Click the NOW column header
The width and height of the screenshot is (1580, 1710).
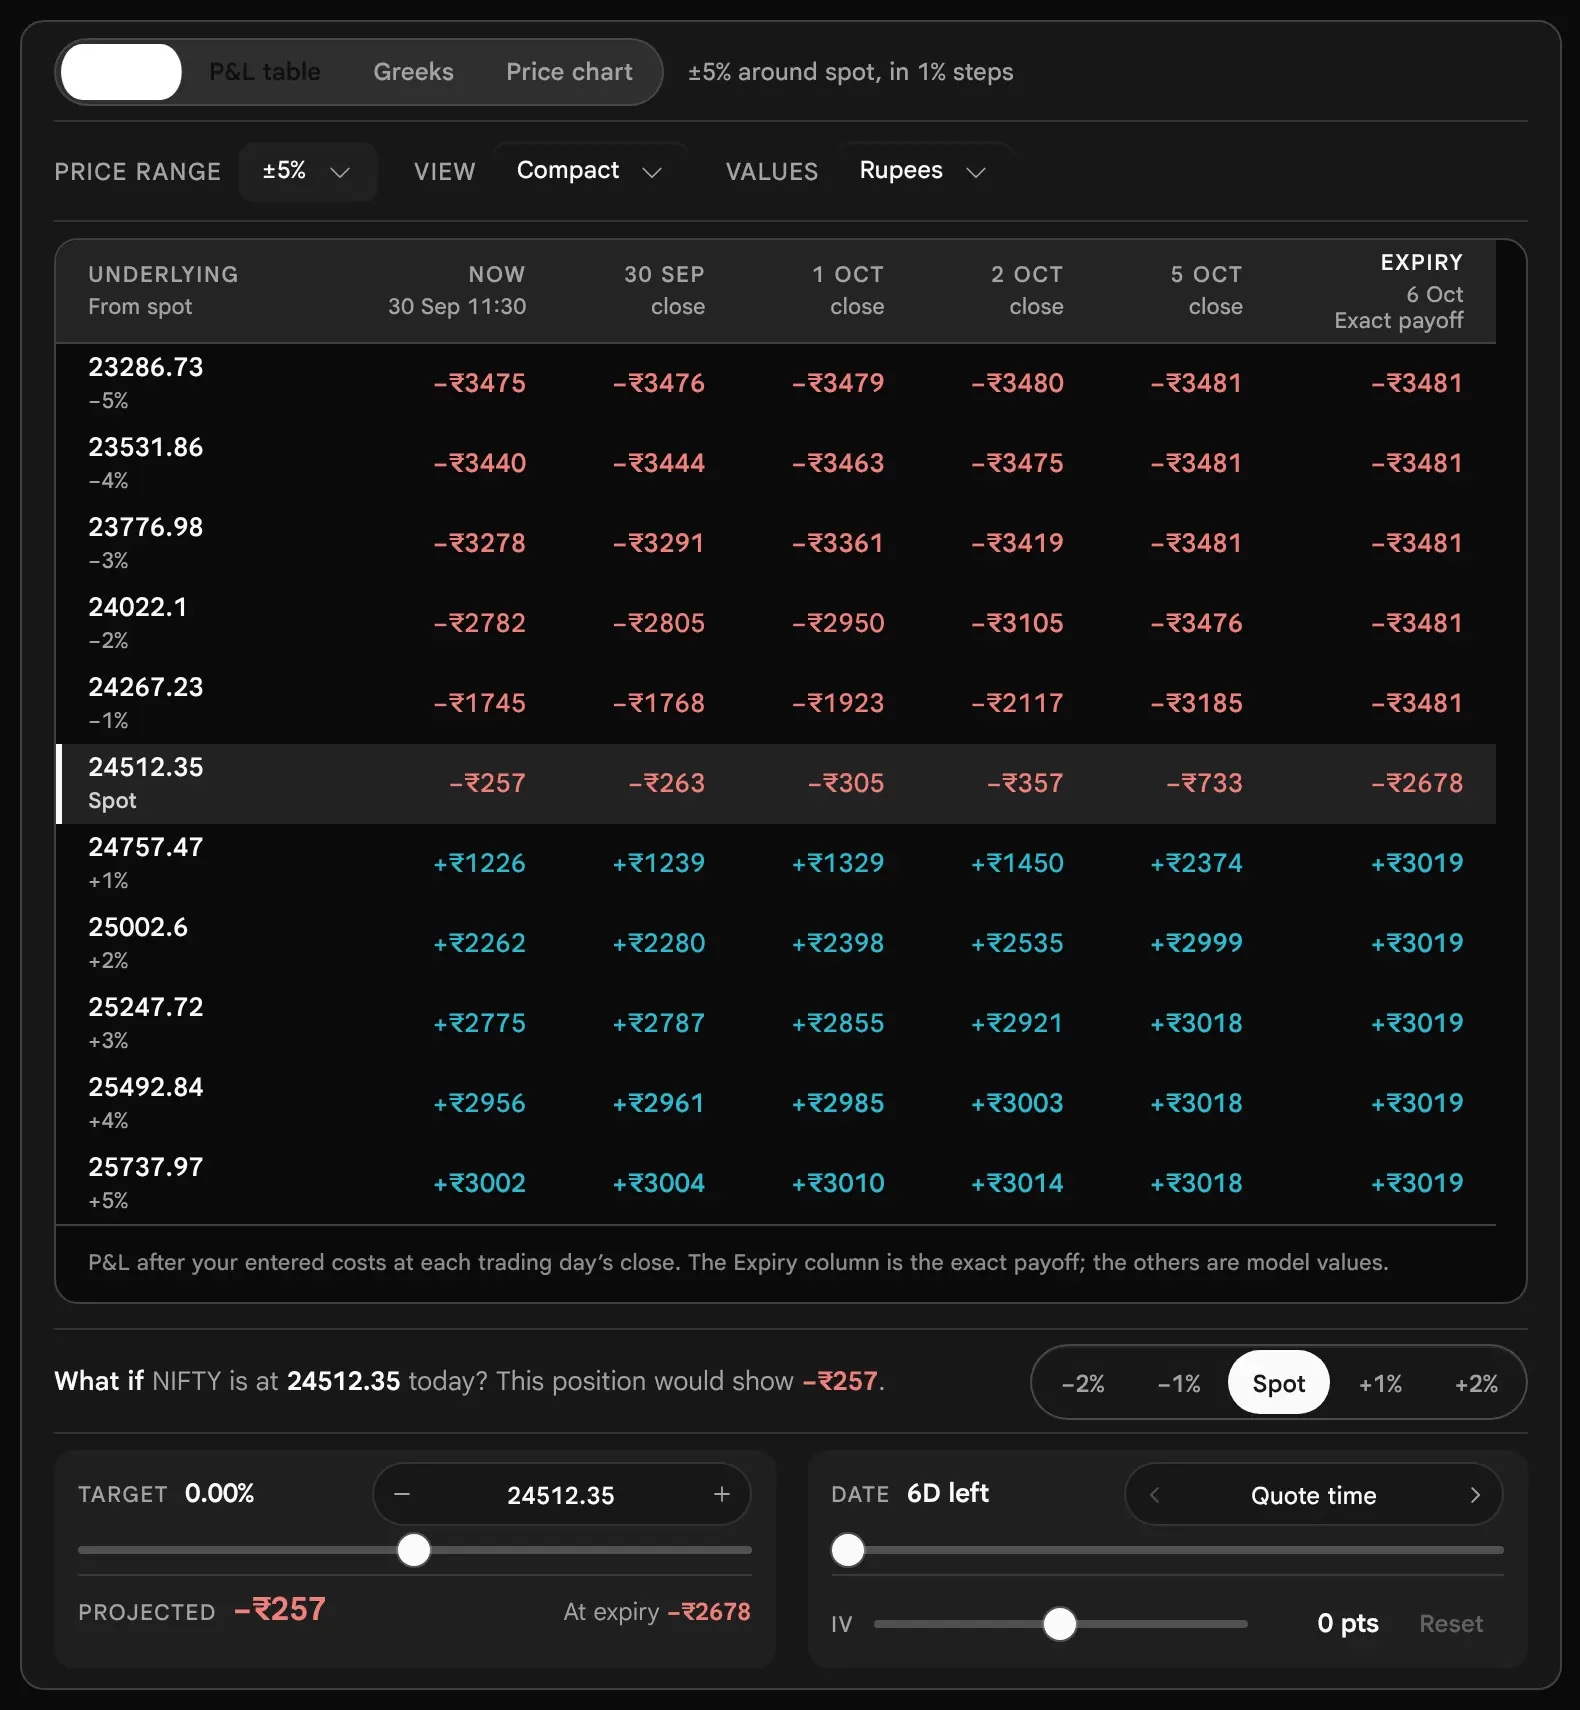457,290
